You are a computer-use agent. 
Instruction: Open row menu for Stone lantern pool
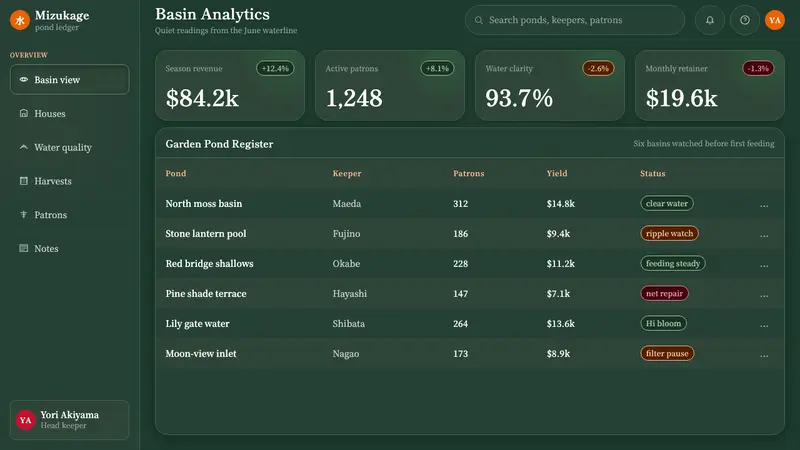point(764,235)
